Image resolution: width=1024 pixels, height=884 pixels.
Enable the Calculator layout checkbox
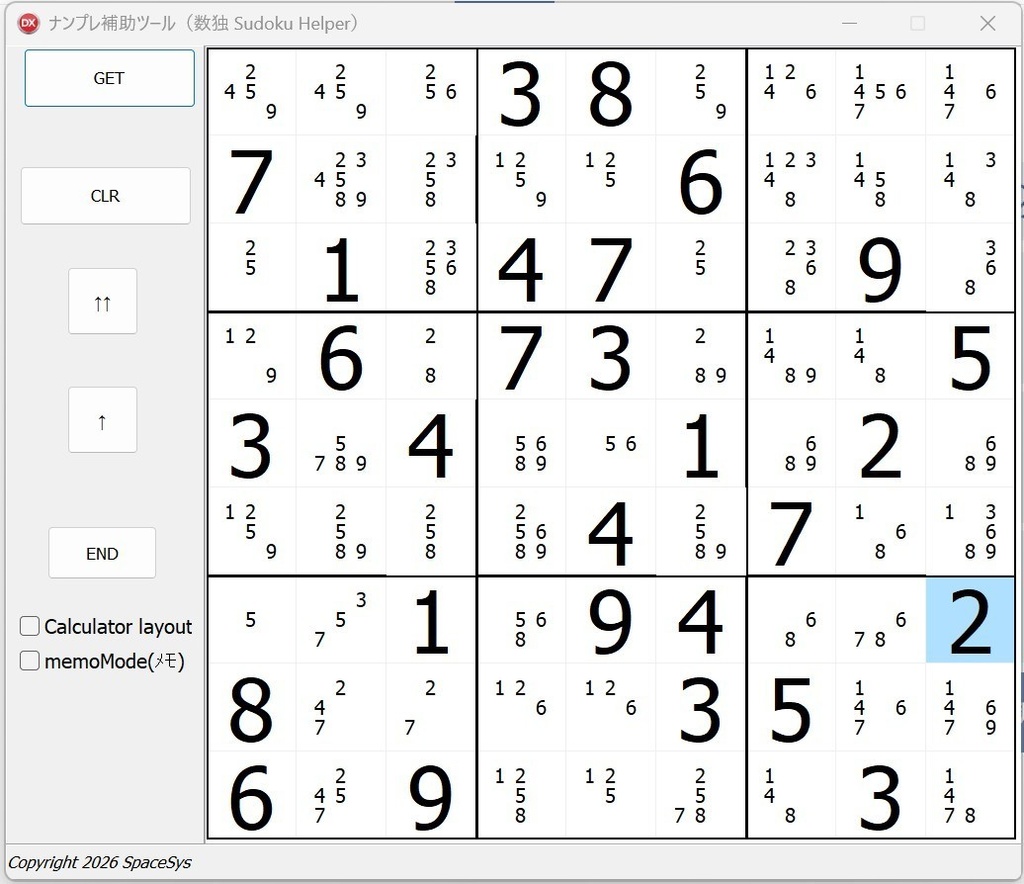[x=29, y=626]
